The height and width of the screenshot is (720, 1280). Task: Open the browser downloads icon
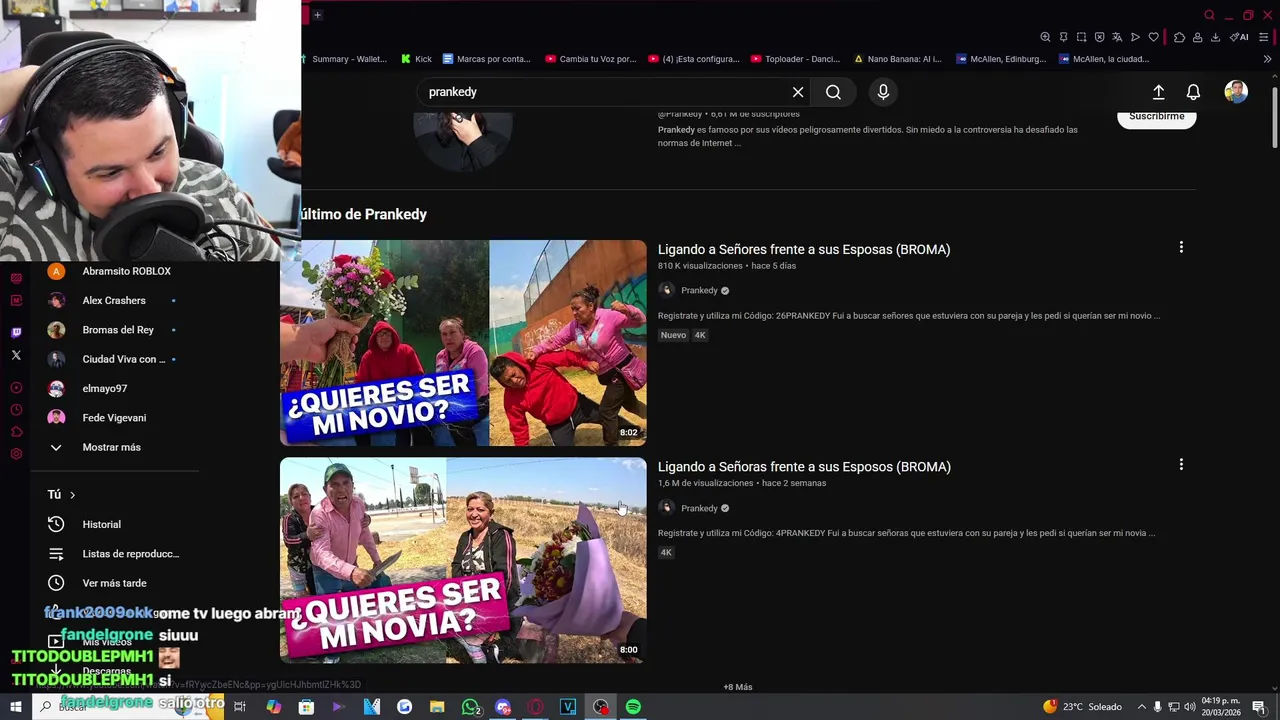(1215, 37)
